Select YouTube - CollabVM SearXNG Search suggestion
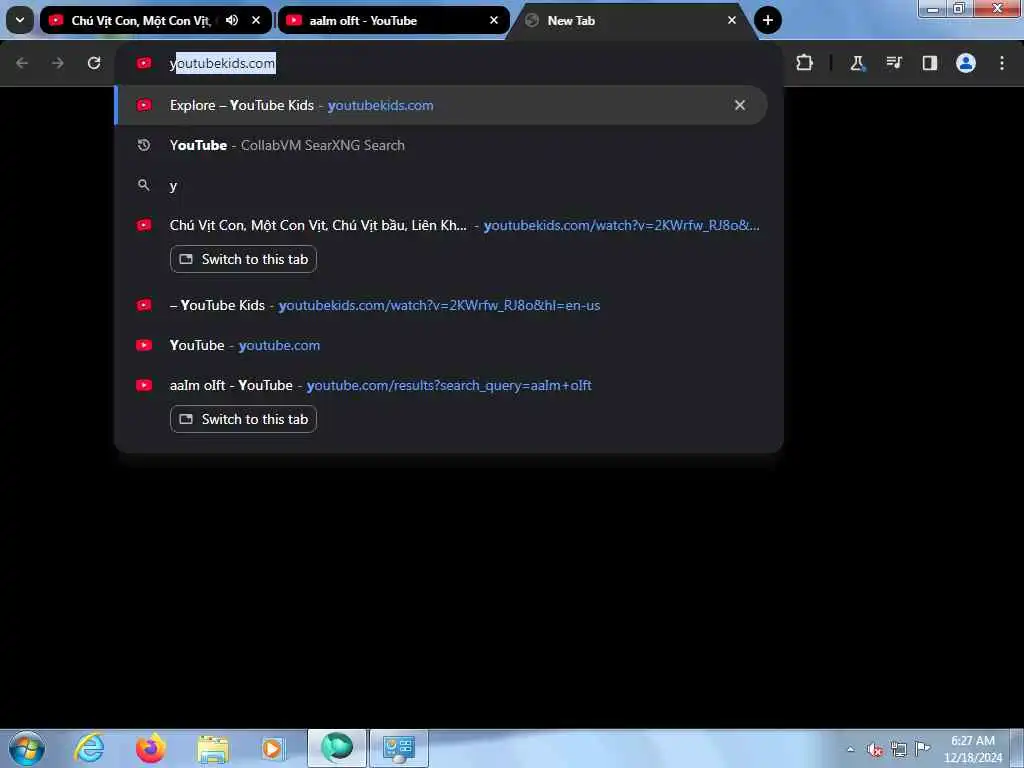The height and width of the screenshot is (768, 1024). click(x=441, y=145)
